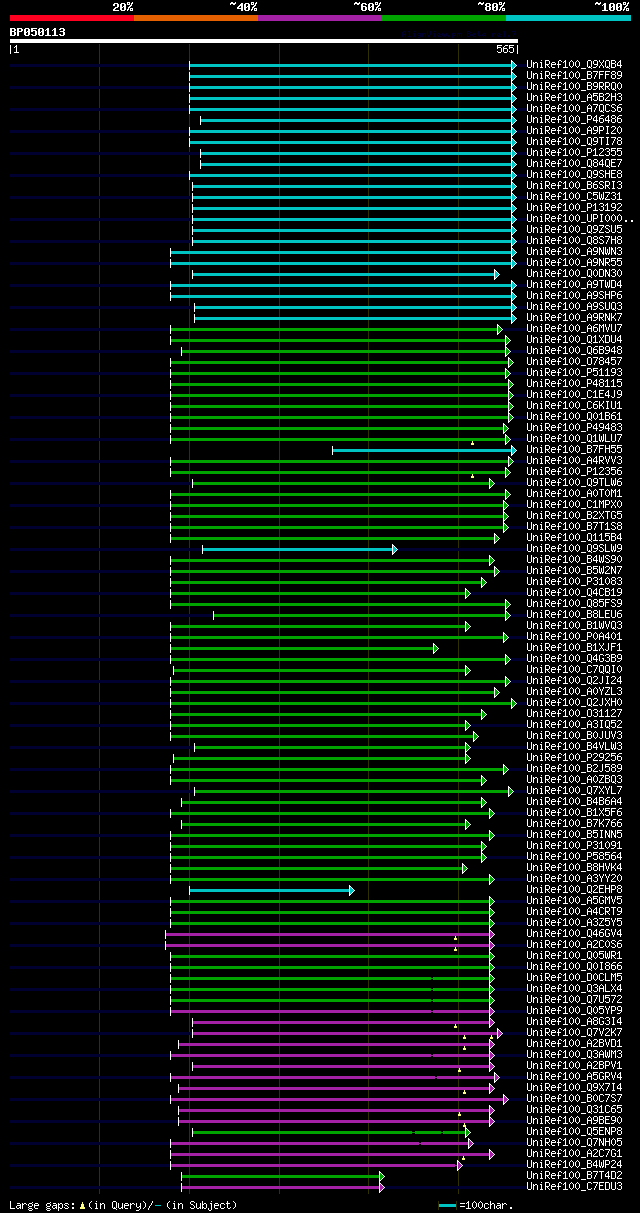Click the green alignment bar for UniRef100_B1XJF1
The image size is (640, 1213).
(304, 648)
